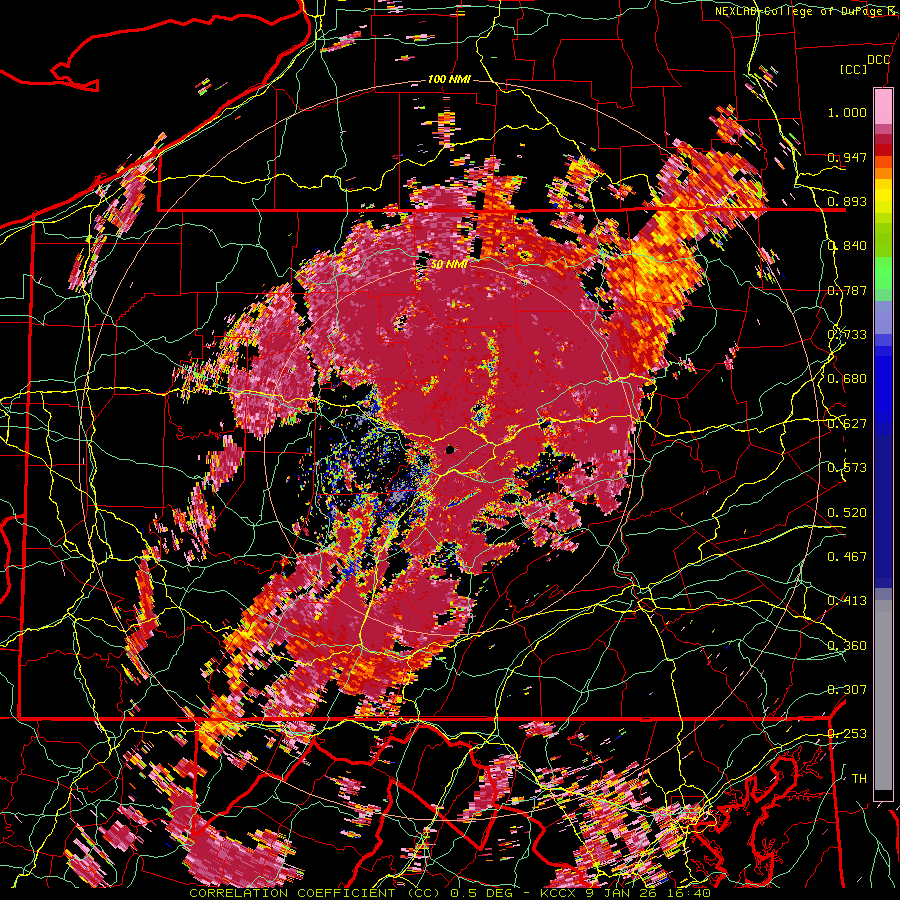Click the DCC product label
This screenshot has width=900, height=900.
[878, 60]
